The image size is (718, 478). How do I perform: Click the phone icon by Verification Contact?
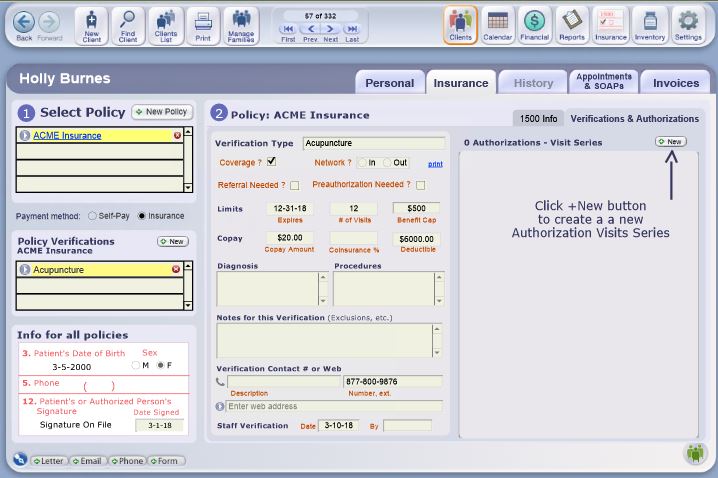[x=220, y=381]
